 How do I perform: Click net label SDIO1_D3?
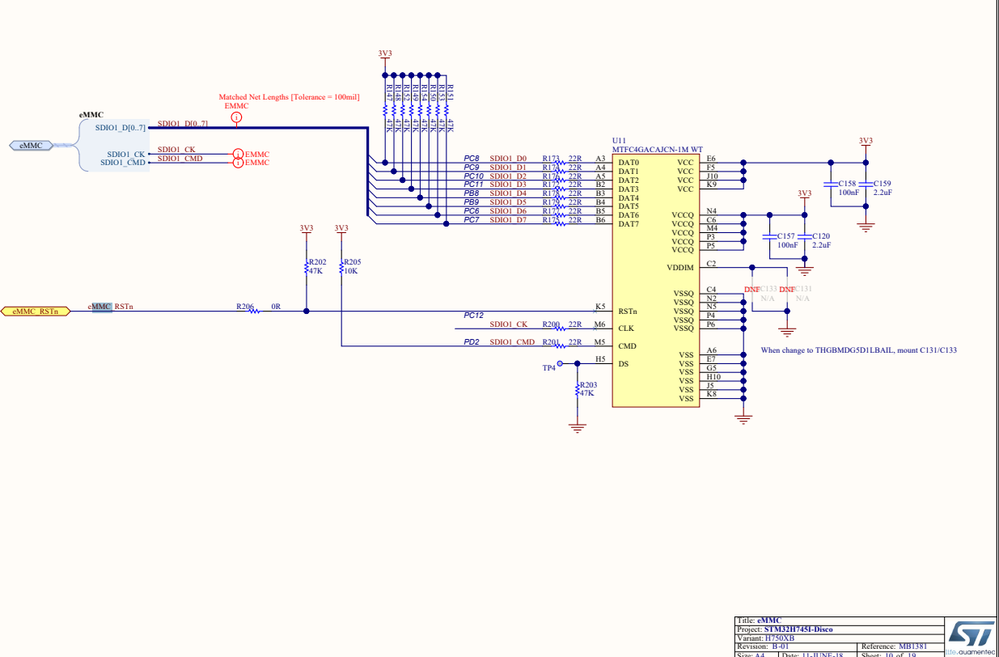(508, 185)
